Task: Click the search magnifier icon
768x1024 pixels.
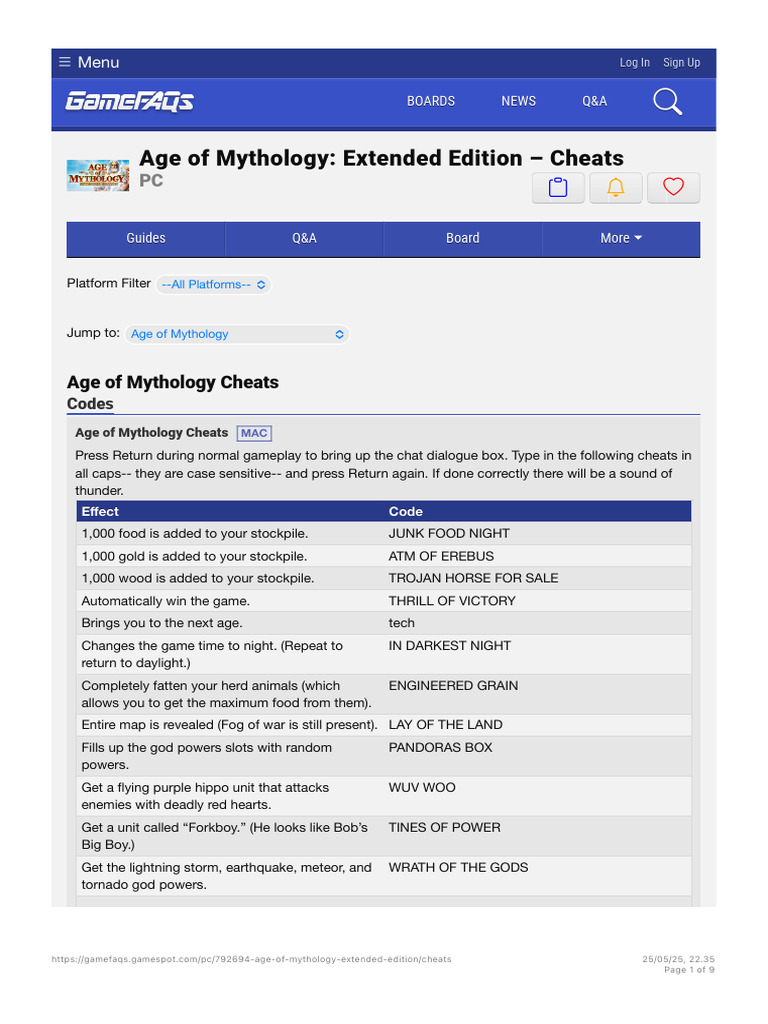Action: pyautogui.click(x=667, y=101)
